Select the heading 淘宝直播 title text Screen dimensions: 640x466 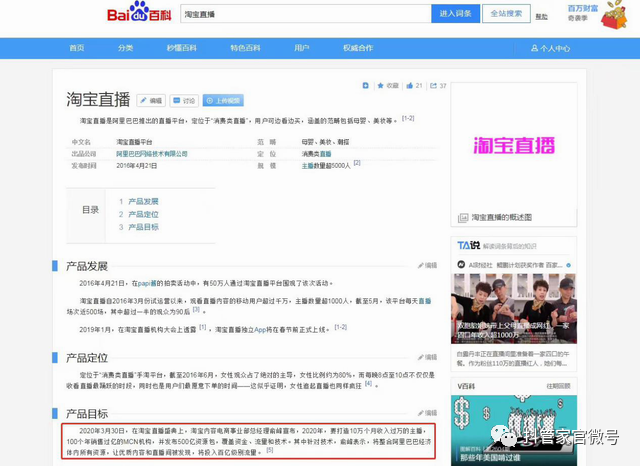point(98,100)
